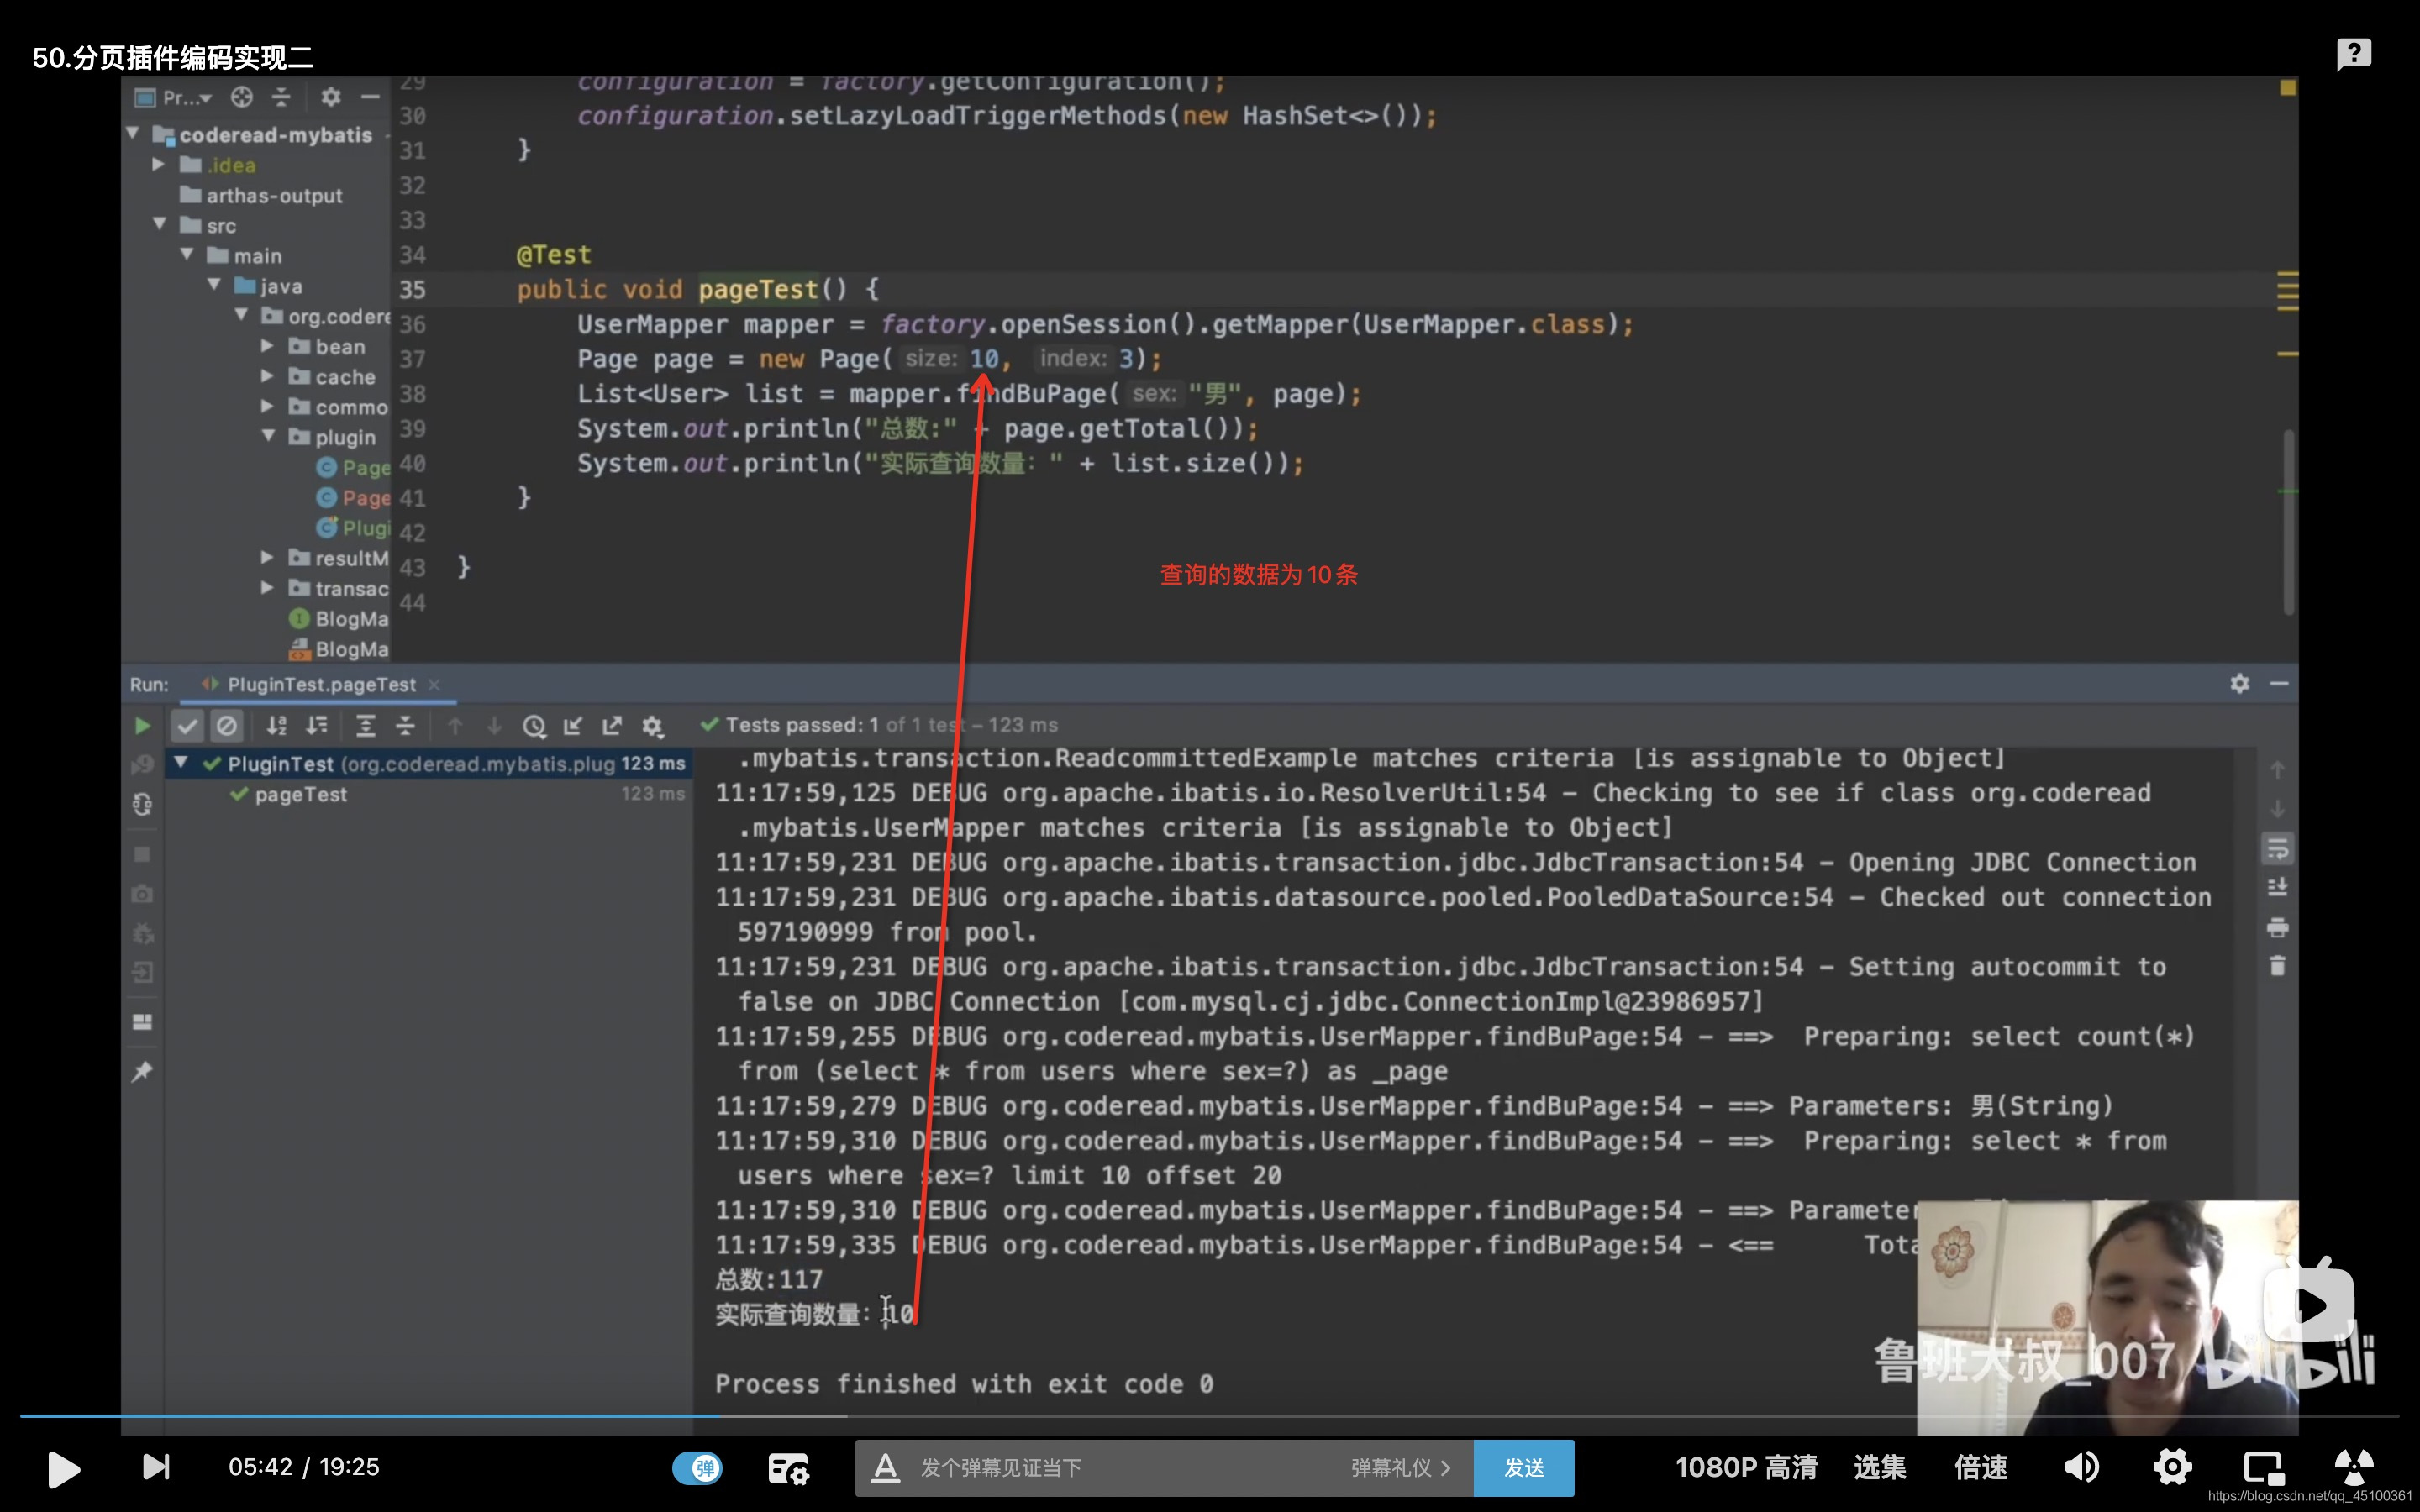
Task: Toggle picture-in-picture mode
Action: tap(2263, 1468)
